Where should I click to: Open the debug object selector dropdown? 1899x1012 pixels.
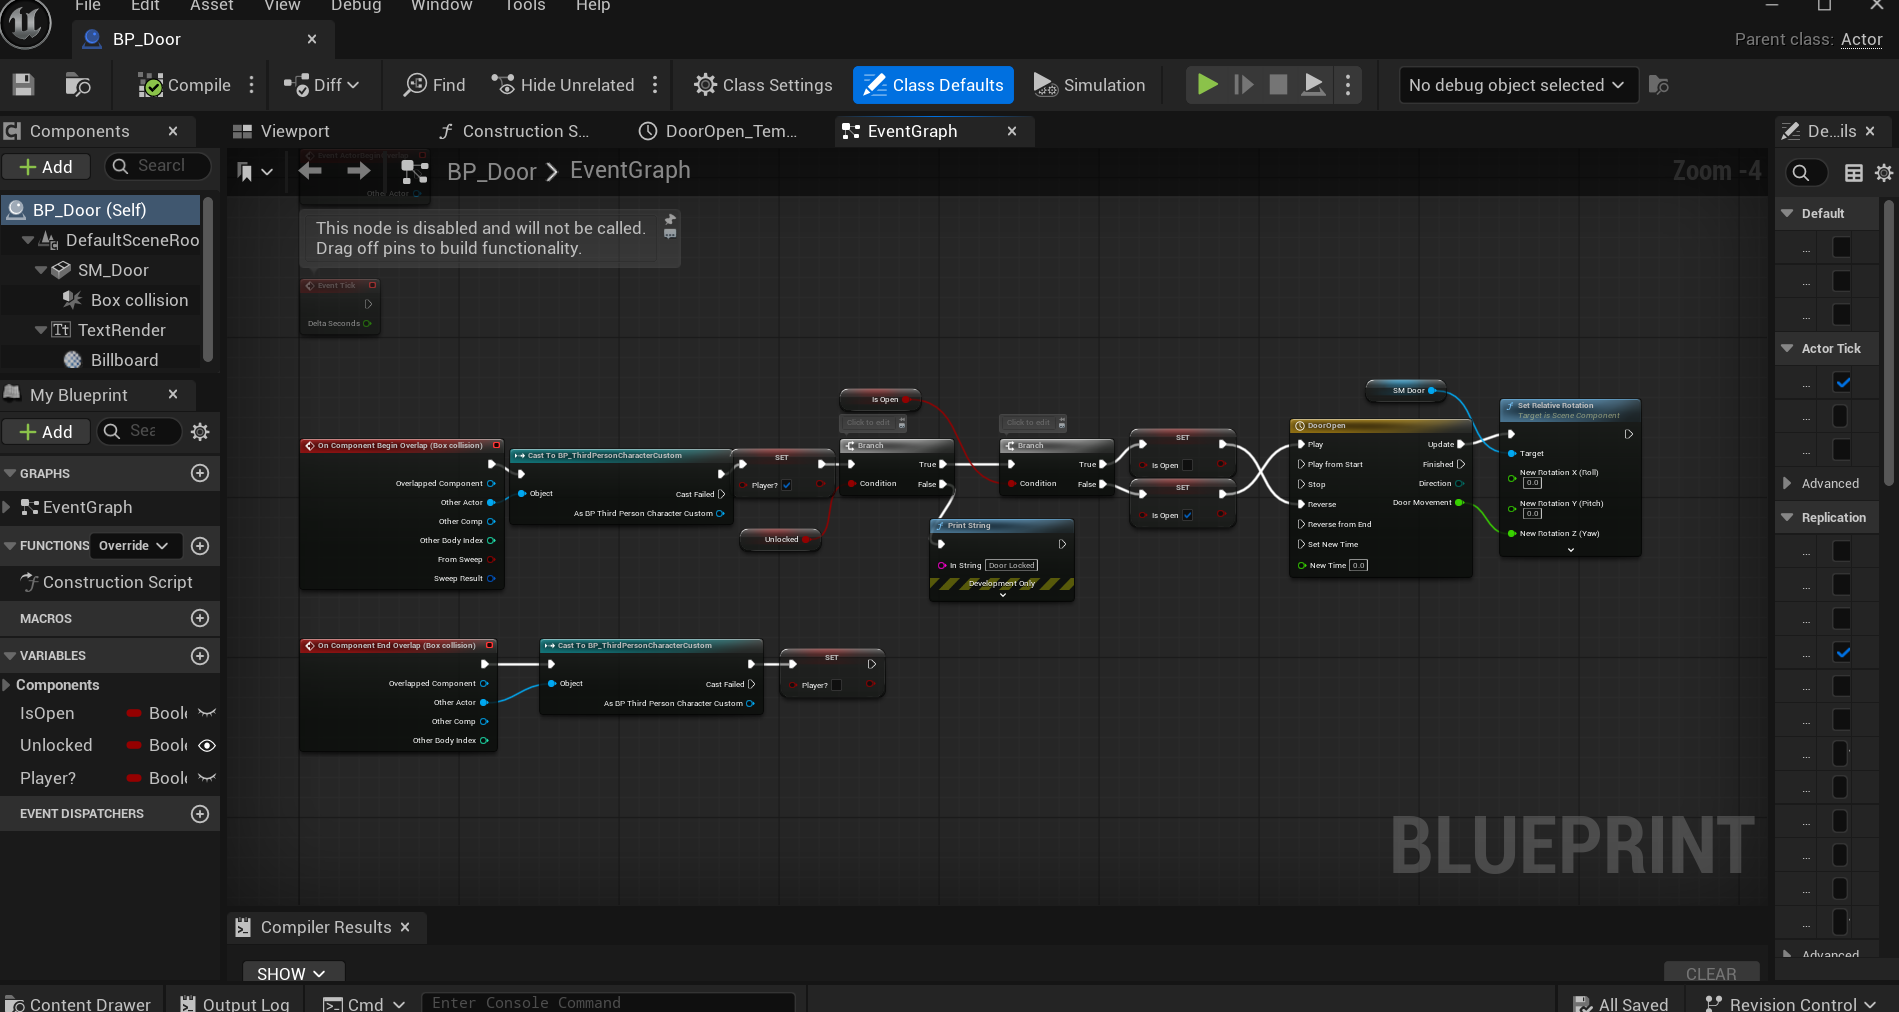[x=1517, y=85]
